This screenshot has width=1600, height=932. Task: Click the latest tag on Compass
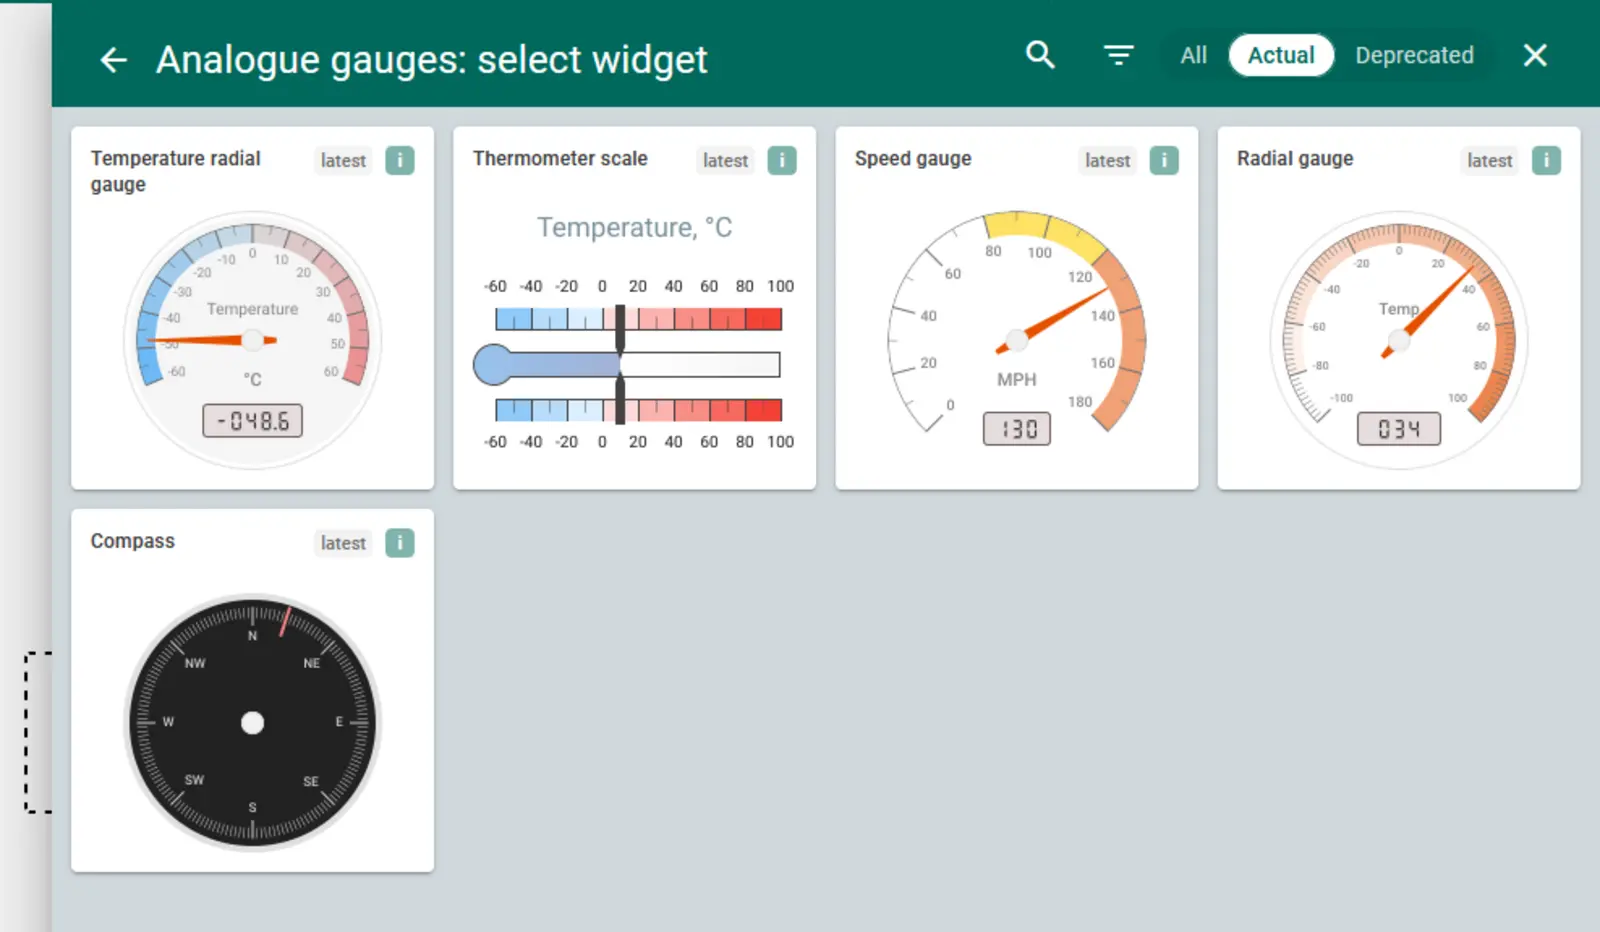click(x=343, y=543)
